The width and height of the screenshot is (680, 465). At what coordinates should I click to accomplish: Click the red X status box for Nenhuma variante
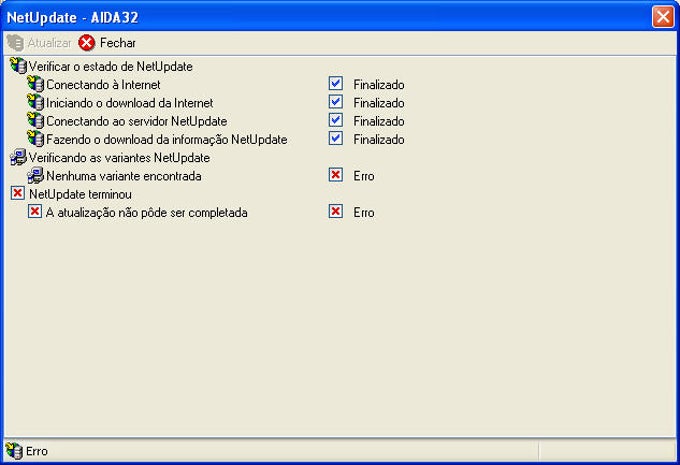coord(336,175)
